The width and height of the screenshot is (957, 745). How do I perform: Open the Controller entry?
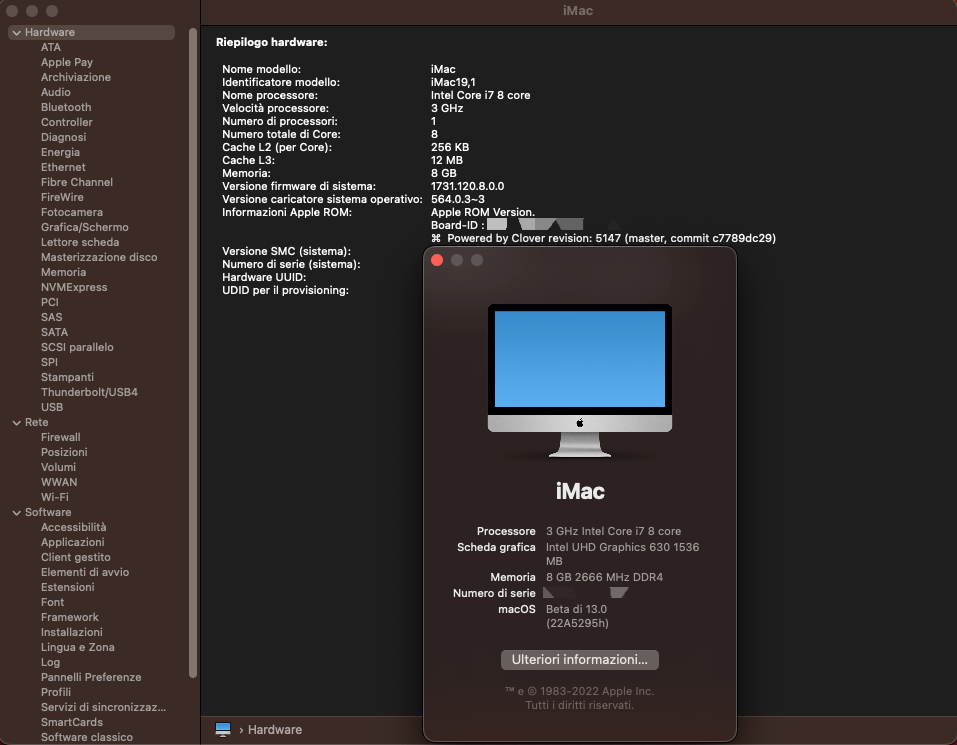[x=67, y=122]
